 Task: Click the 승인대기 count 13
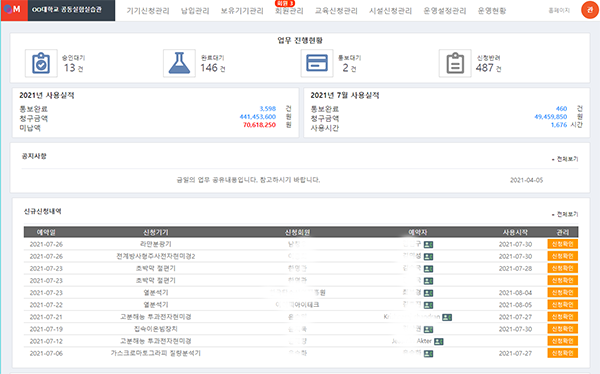(70, 68)
